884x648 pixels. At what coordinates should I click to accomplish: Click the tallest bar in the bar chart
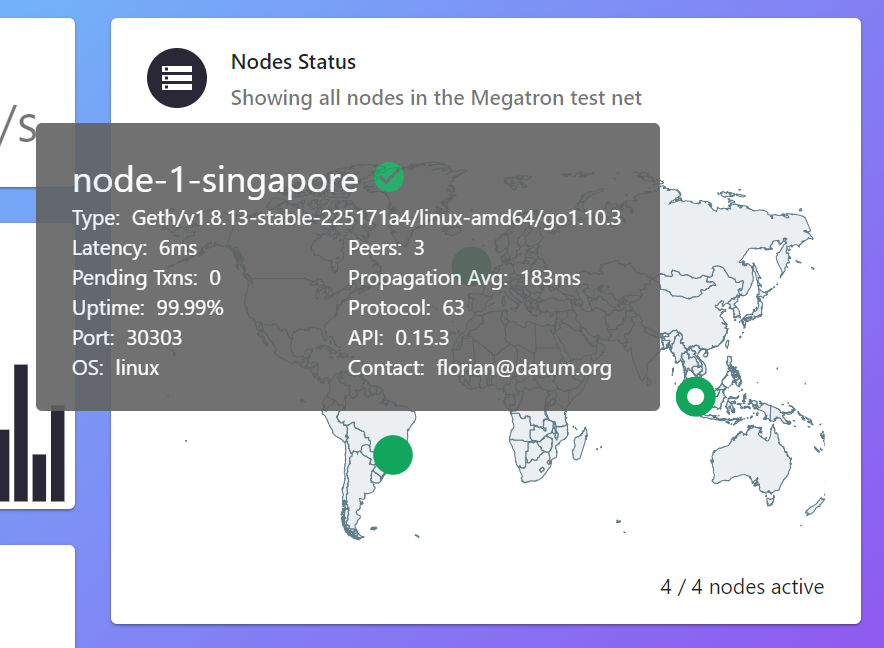(21, 433)
